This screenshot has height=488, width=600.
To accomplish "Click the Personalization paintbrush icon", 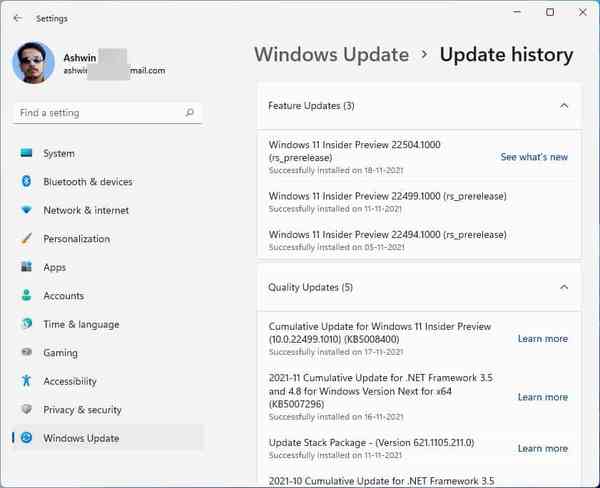I will [26, 239].
